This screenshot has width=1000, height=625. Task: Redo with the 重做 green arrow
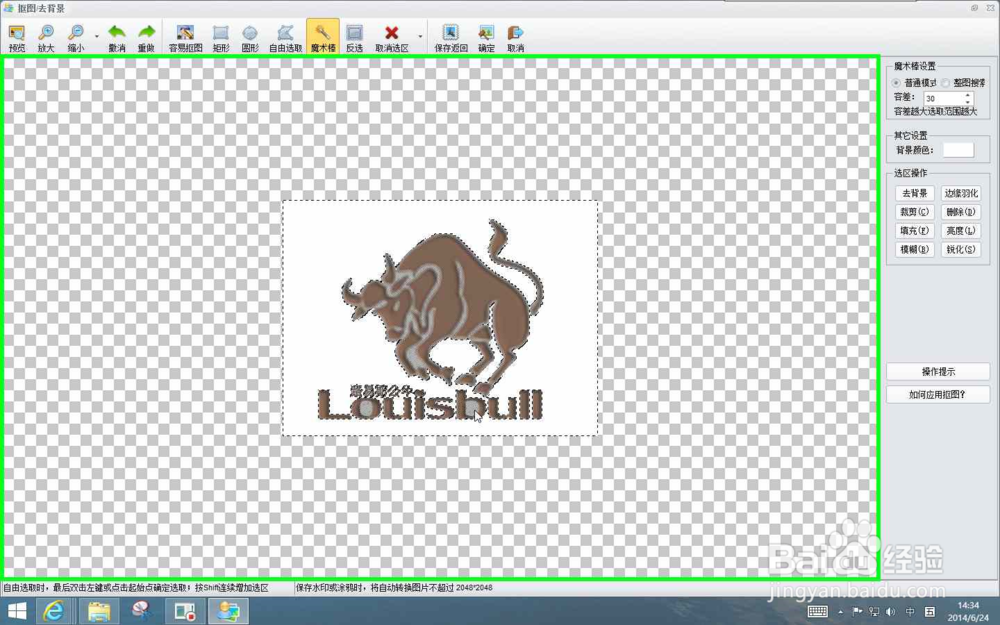(146, 38)
